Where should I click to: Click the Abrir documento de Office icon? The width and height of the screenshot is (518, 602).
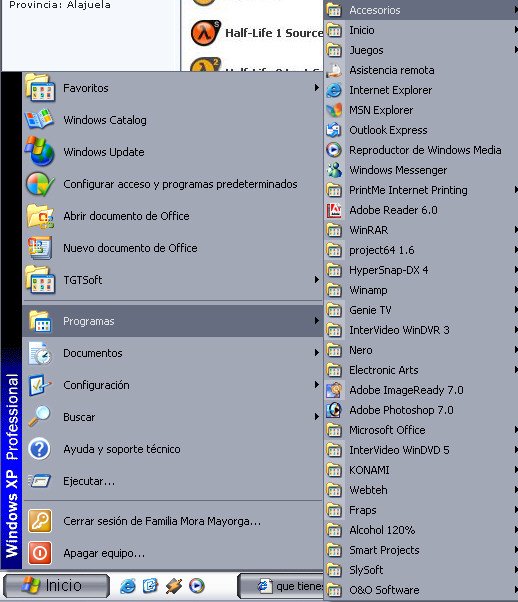click(40, 216)
